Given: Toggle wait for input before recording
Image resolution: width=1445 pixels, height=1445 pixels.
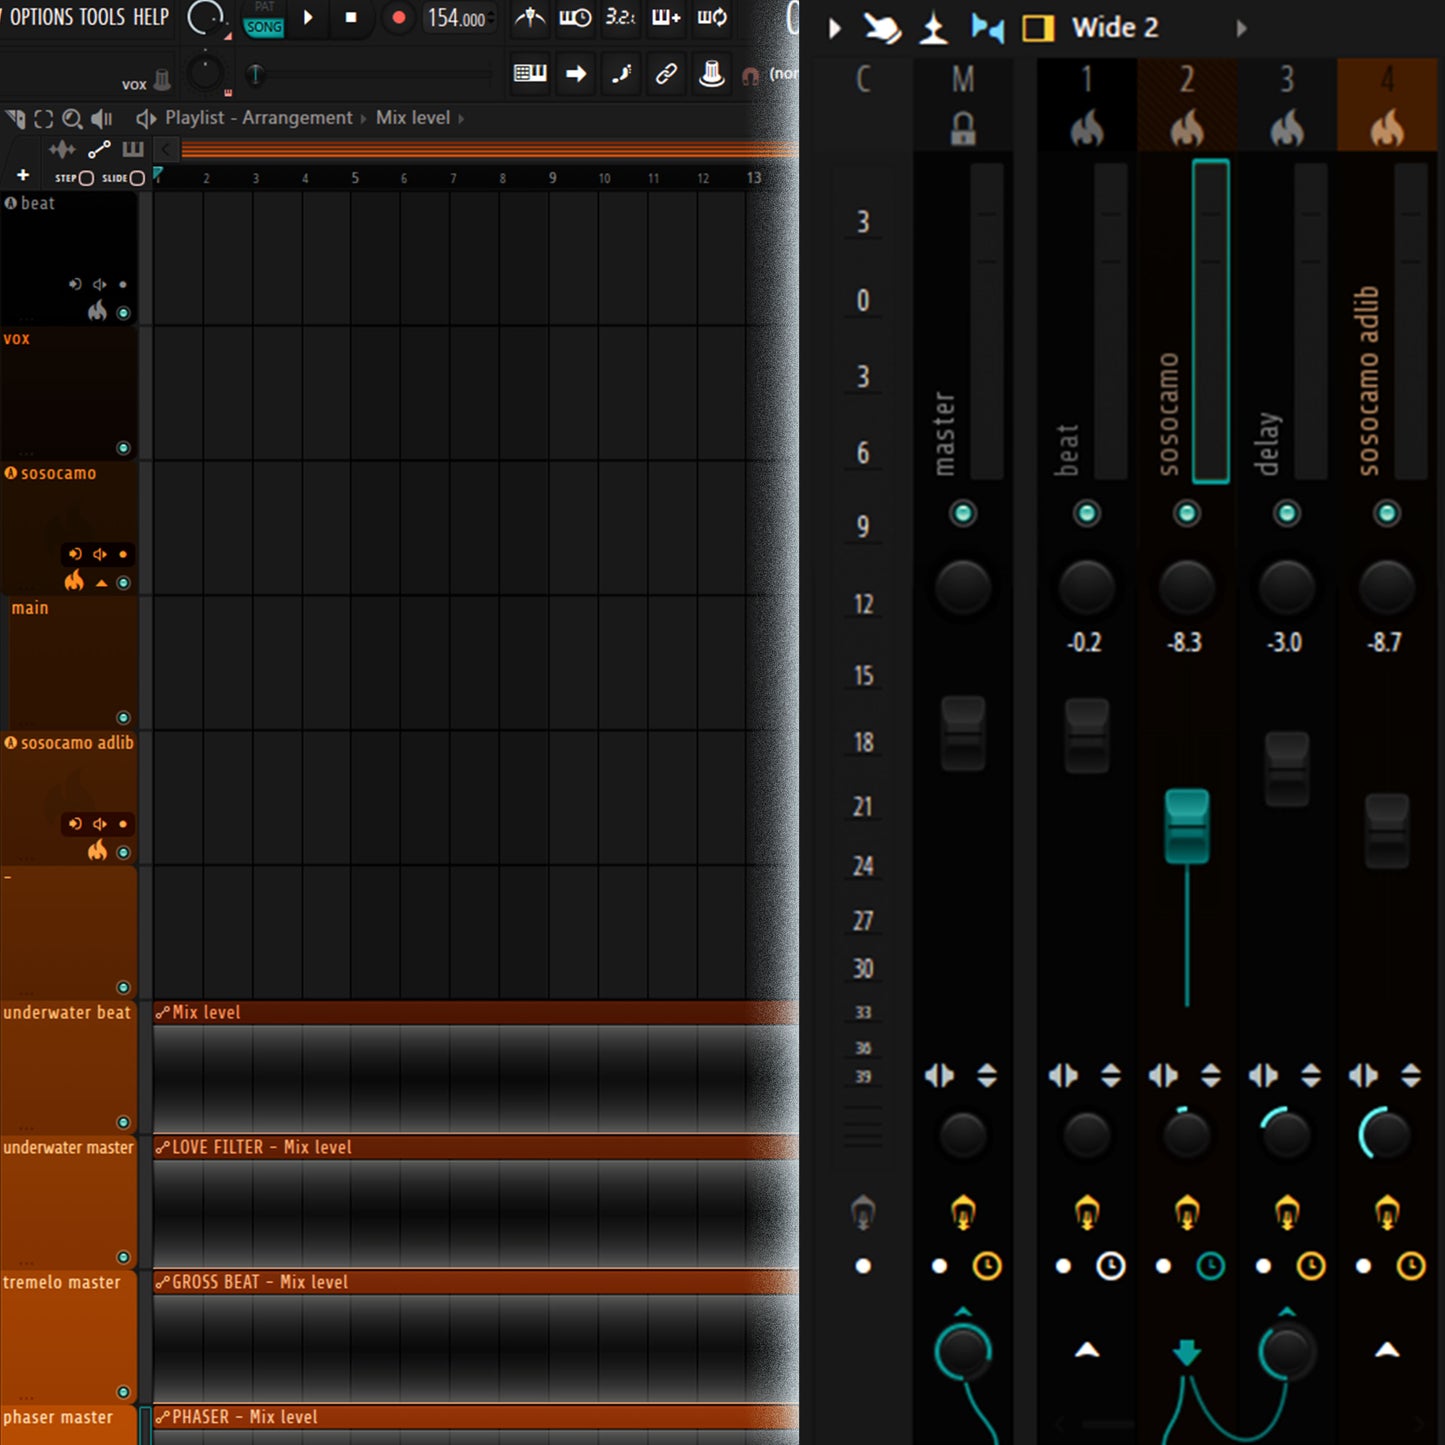Looking at the screenshot, I should pos(574,17).
